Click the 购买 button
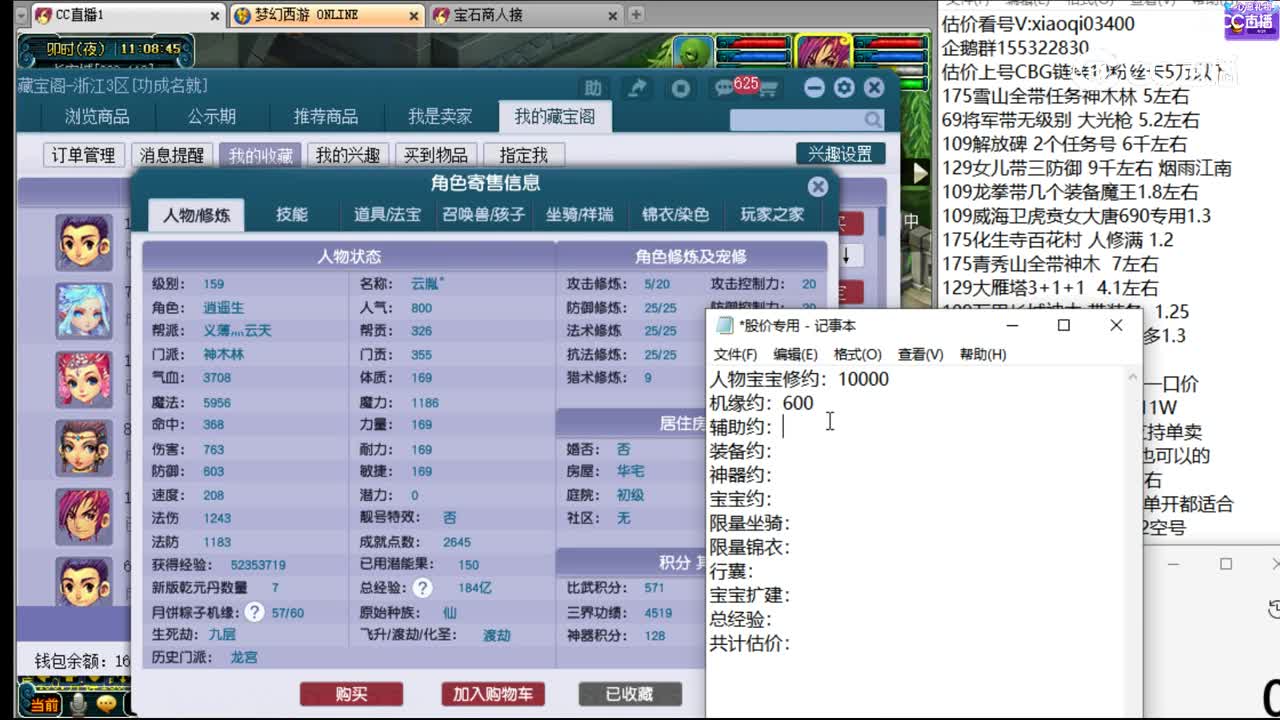The image size is (1280, 720). click(351, 694)
